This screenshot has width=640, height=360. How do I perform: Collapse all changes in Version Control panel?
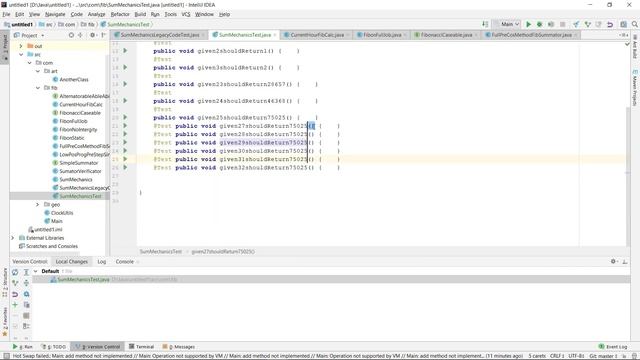point(26,283)
